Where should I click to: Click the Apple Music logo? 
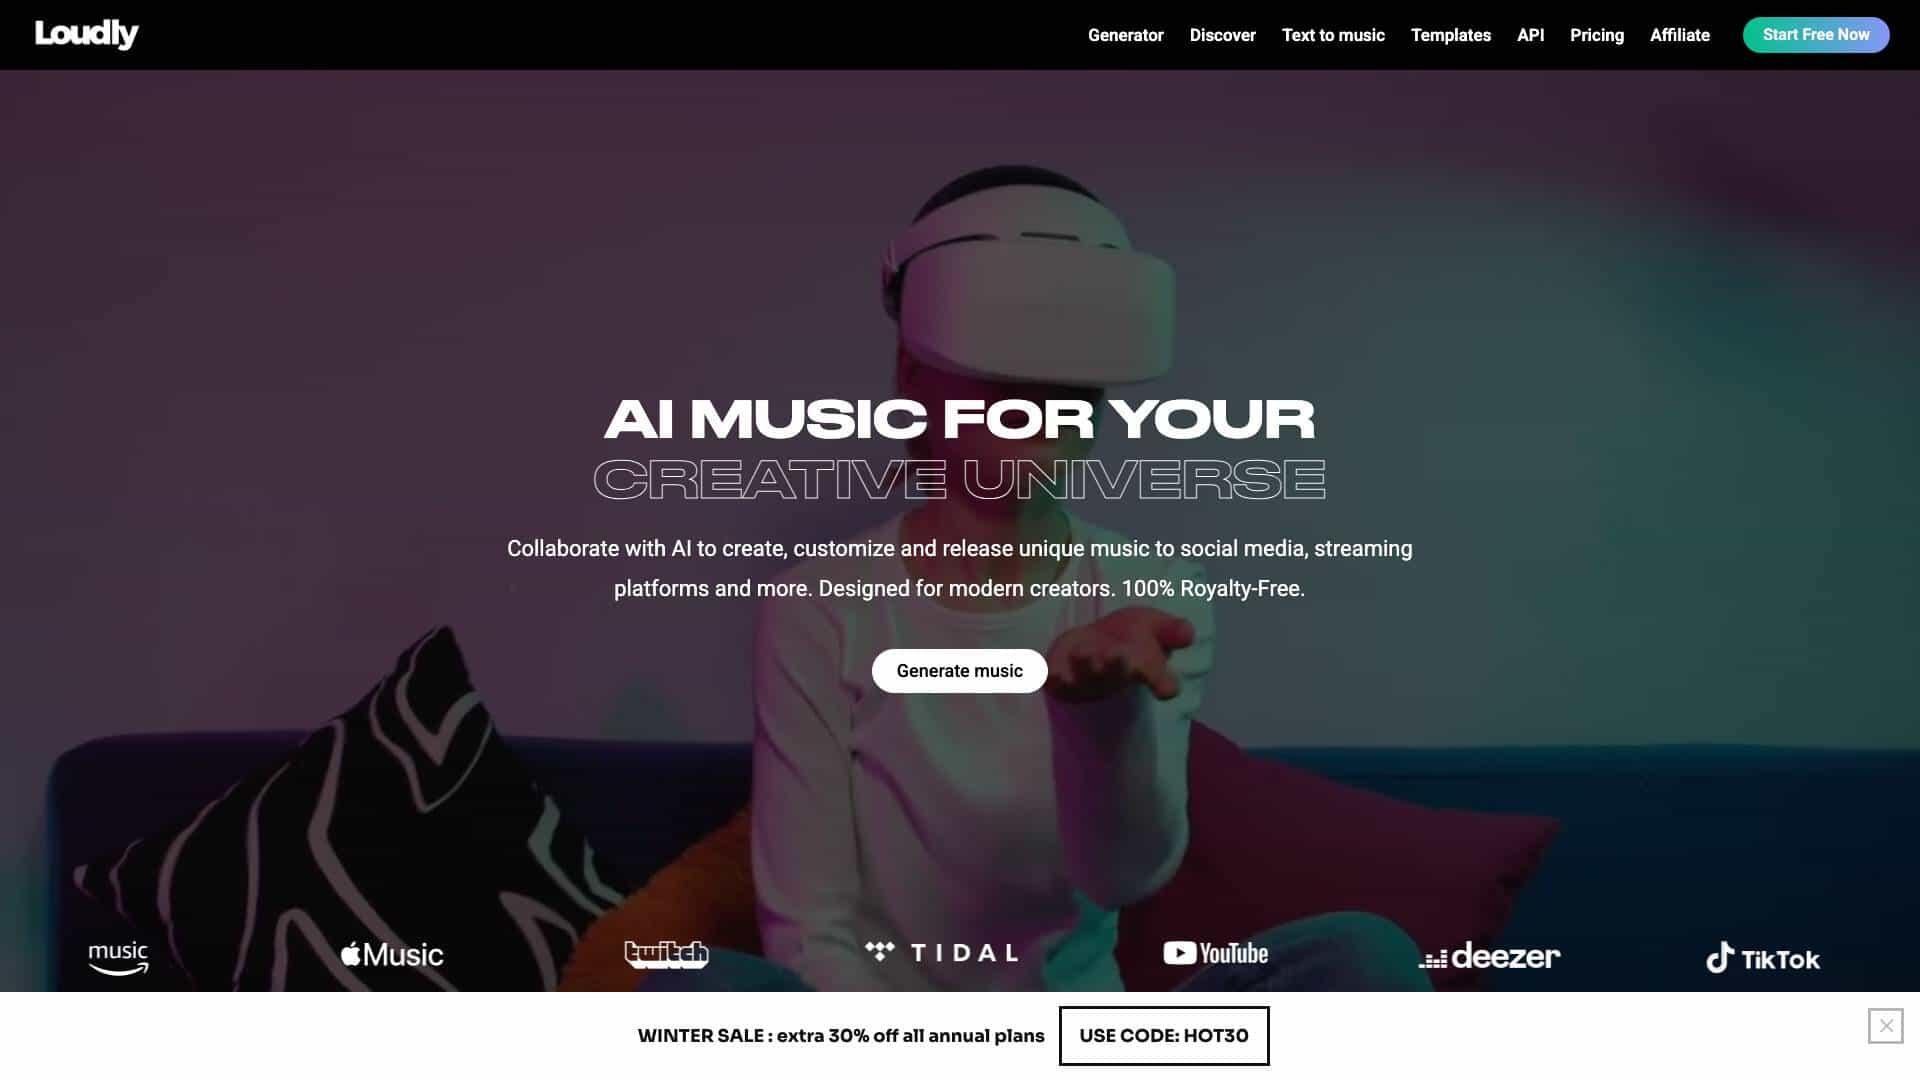tap(392, 954)
